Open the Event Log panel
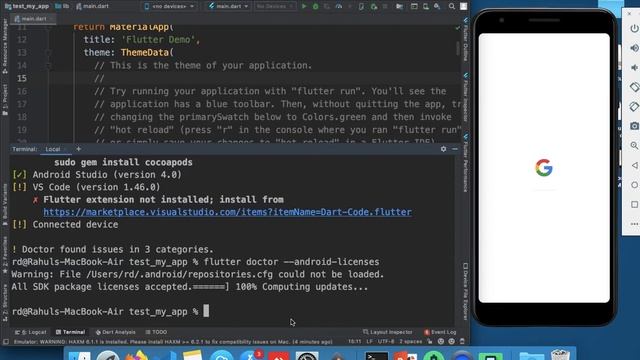The width and height of the screenshot is (640, 360). (x=440, y=332)
